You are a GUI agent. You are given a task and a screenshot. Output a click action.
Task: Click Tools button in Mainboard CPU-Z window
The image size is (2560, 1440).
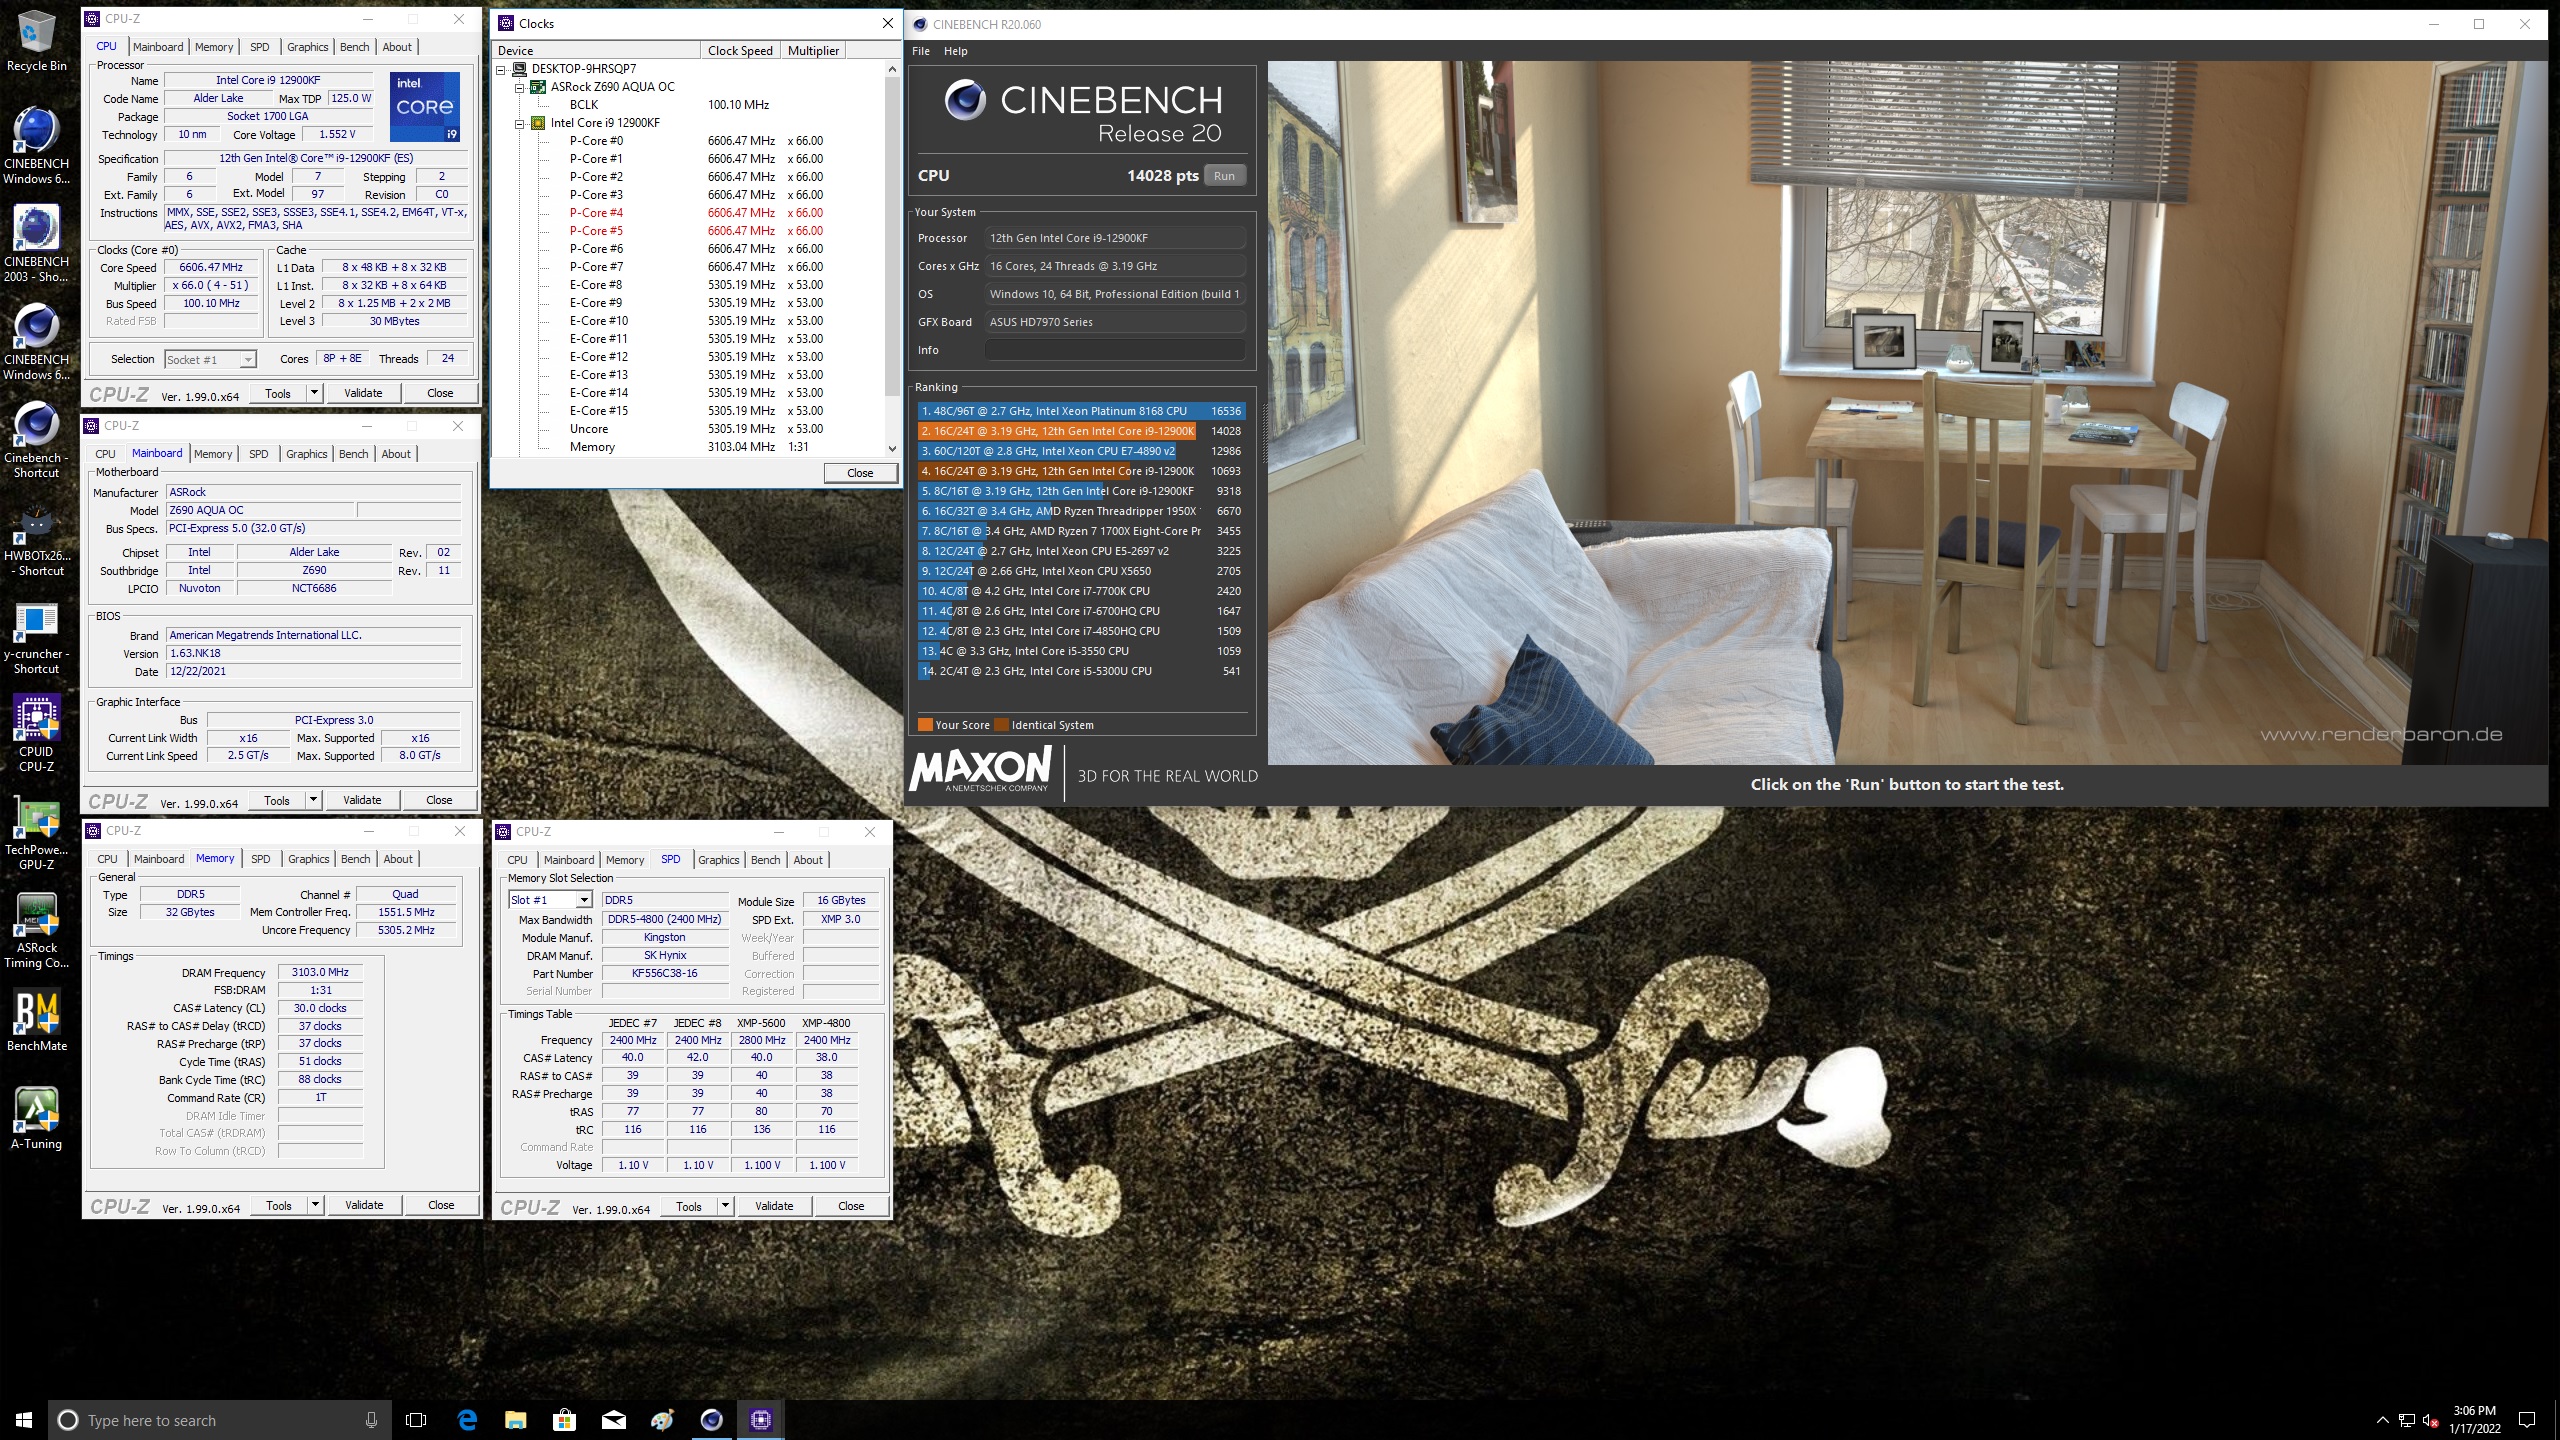pos(277,800)
